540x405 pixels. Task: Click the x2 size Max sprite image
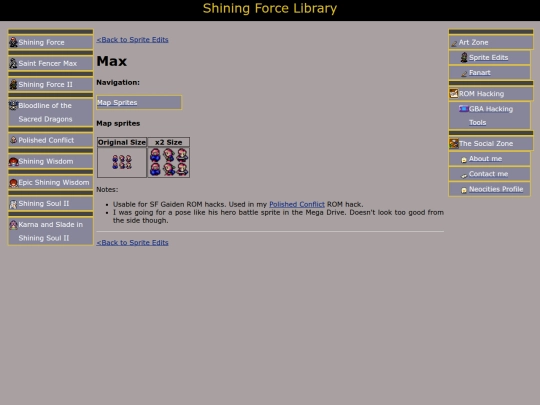(x=168, y=162)
